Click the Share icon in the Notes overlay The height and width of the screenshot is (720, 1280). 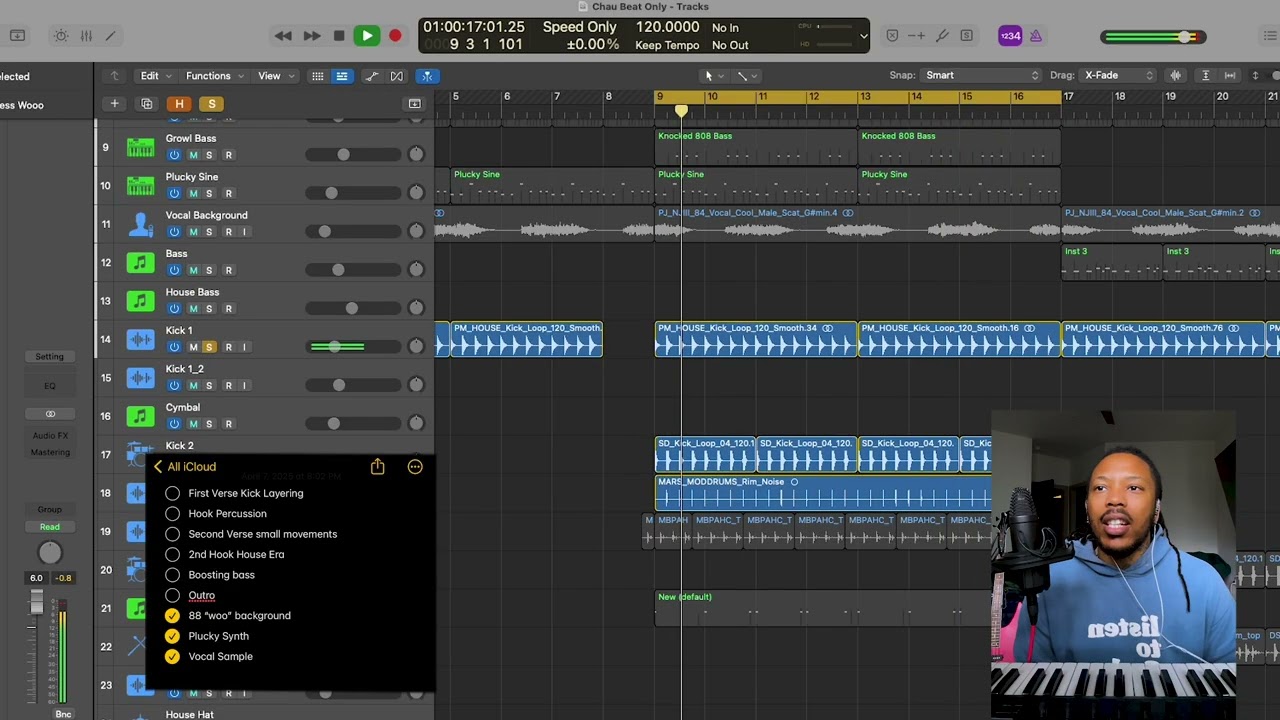[x=377, y=466]
